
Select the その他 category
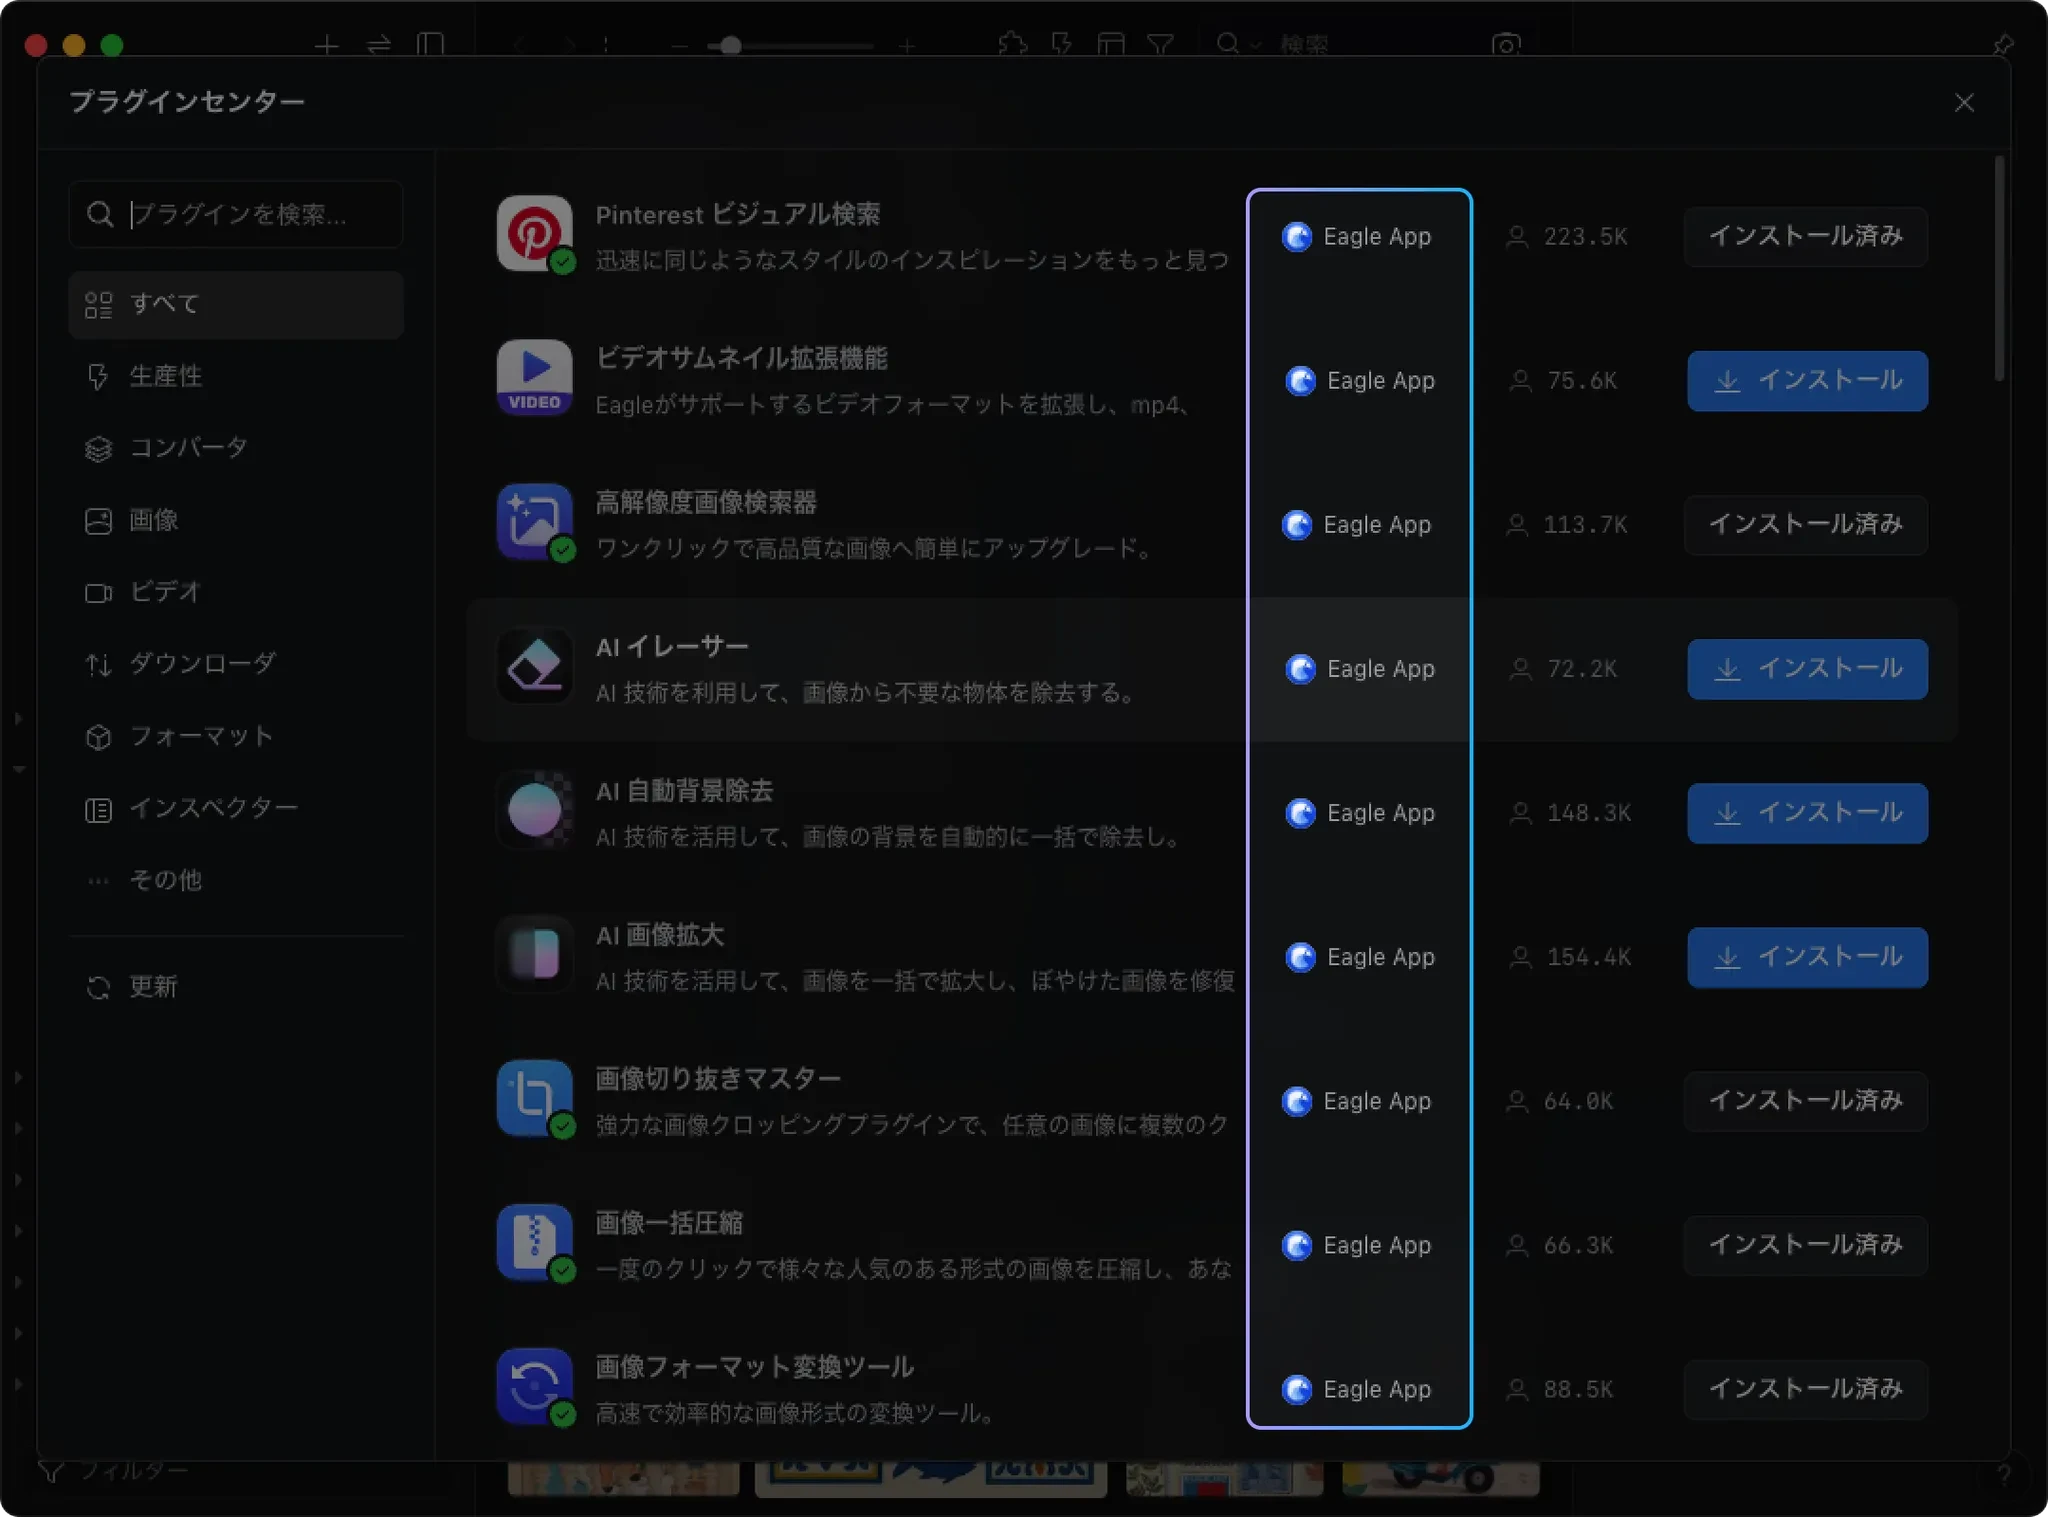236,880
